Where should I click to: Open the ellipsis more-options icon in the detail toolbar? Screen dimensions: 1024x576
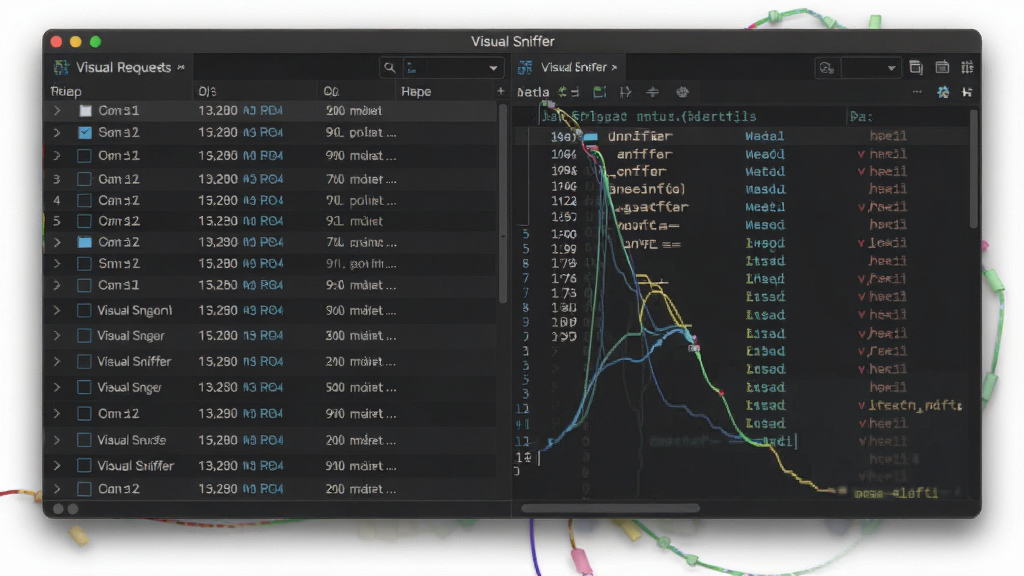point(918,92)
